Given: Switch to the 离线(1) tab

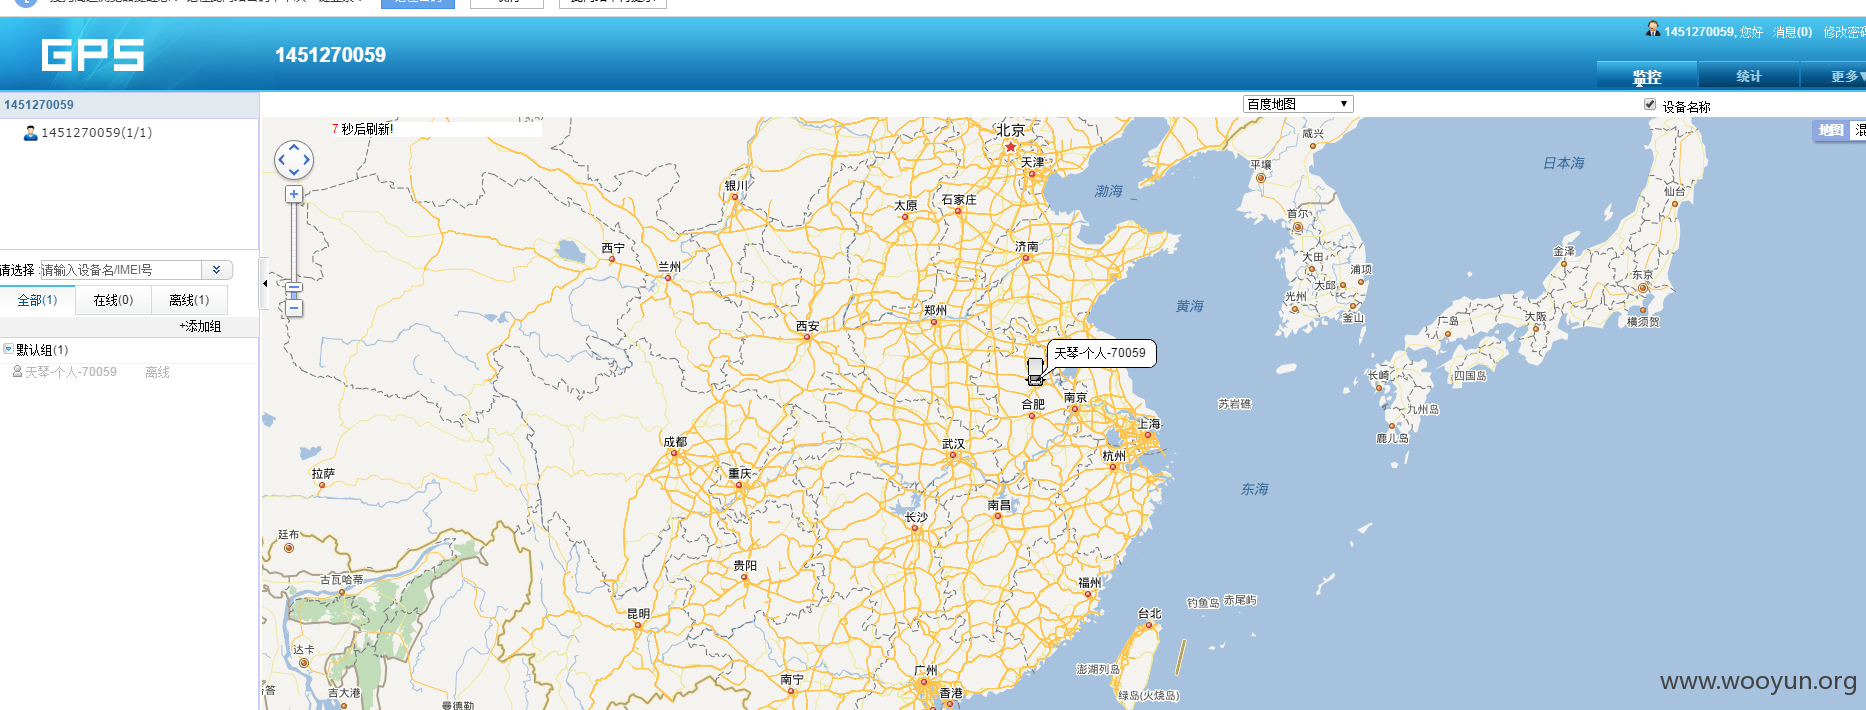Looking at the screenshot, I should coord(189,300).
